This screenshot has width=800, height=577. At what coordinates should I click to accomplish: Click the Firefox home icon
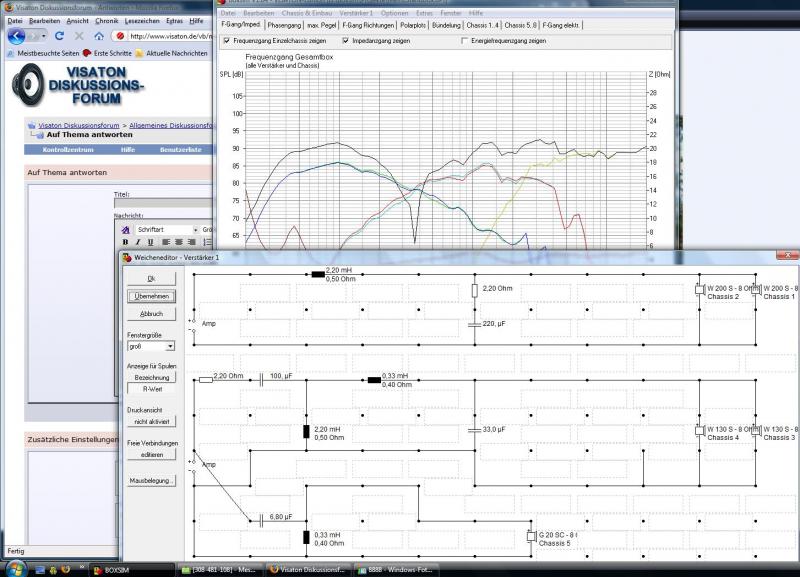pyautogui.click(x=98, y=36)
